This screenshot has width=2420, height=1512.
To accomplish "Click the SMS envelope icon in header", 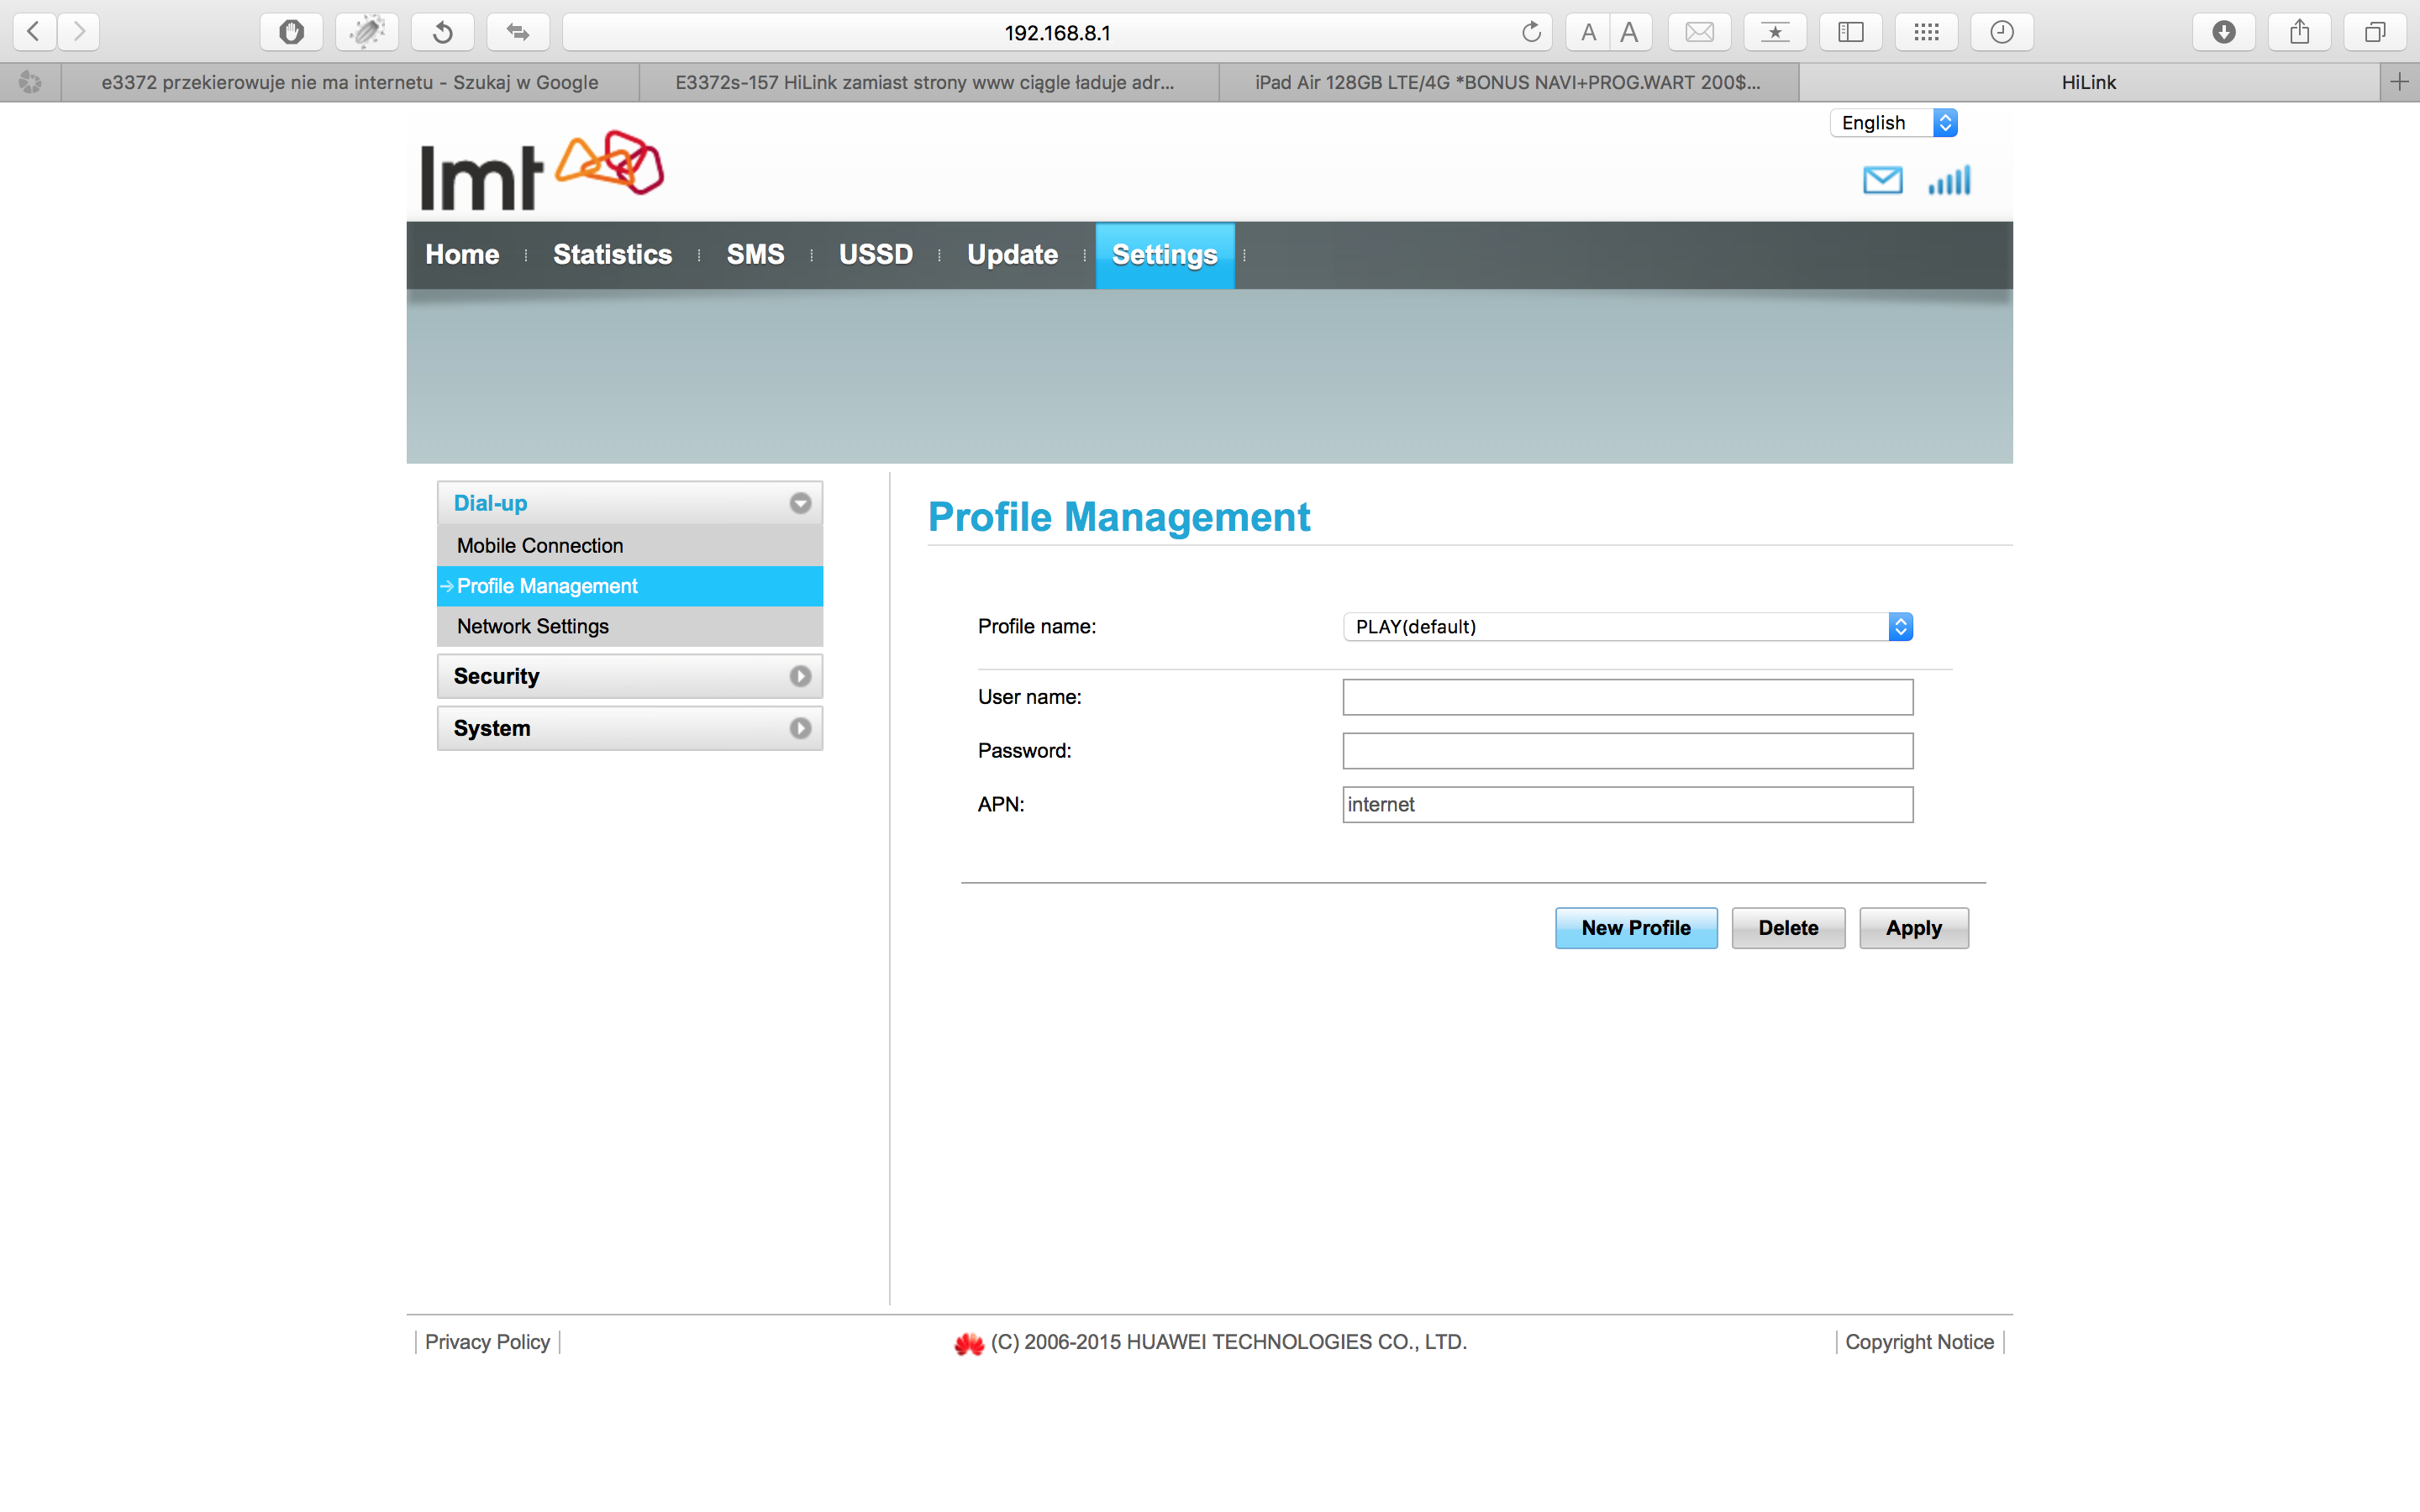I will tap(1882, 181).
